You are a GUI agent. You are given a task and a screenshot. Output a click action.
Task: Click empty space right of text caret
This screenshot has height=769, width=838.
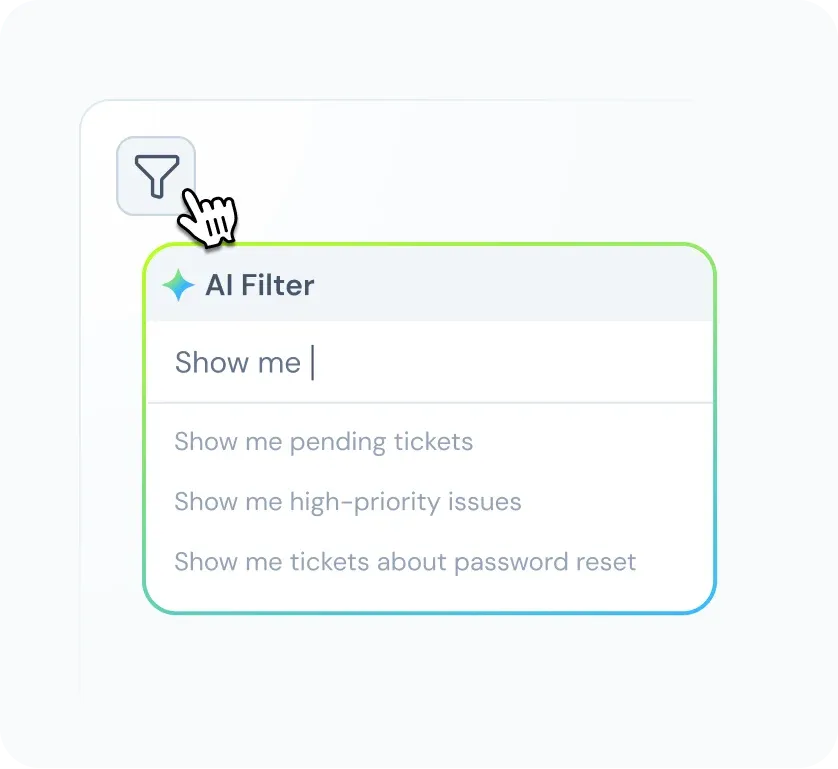click(x=513, y=363)
